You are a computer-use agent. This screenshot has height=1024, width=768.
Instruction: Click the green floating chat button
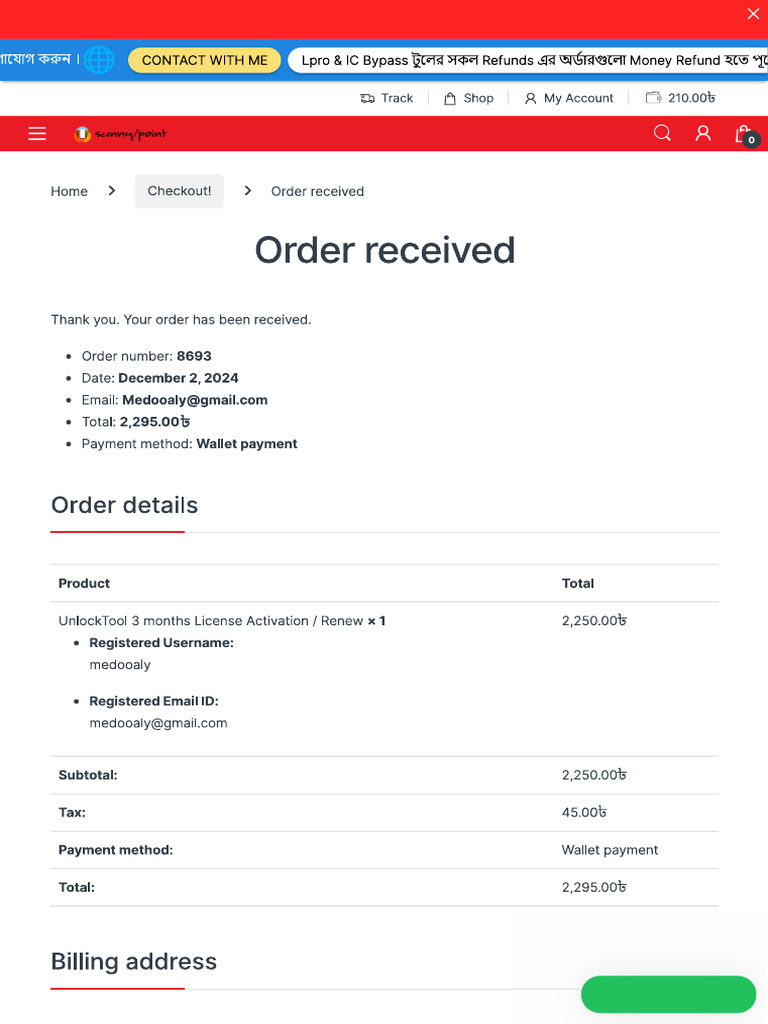[x=668, y=995]
